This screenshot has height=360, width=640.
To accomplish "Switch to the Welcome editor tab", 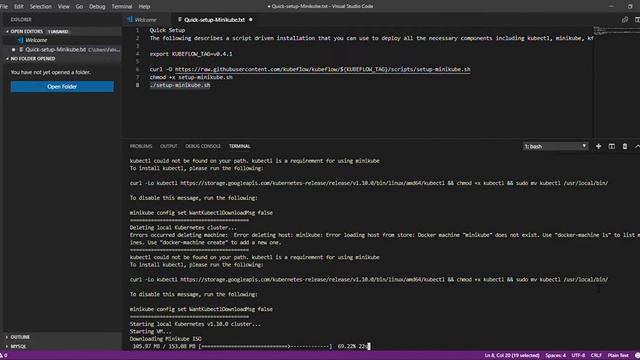I will tap(146, 20).
